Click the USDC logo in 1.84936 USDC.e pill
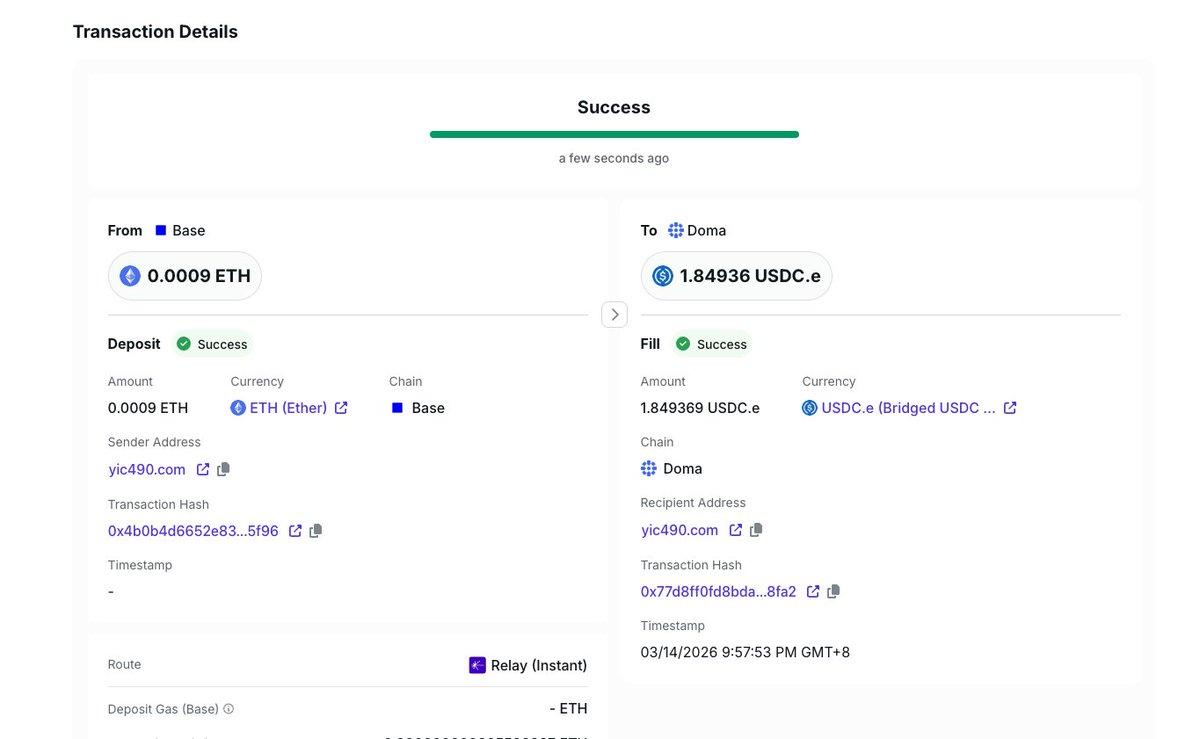 [663, 276]
